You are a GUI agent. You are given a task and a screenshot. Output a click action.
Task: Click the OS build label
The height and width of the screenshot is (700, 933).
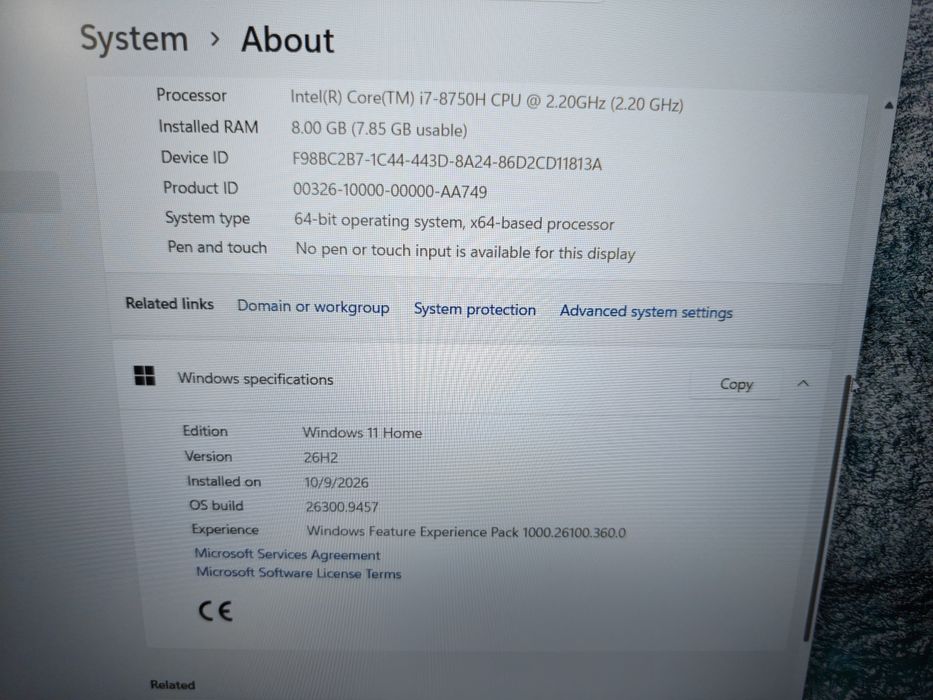coord(217,505)
